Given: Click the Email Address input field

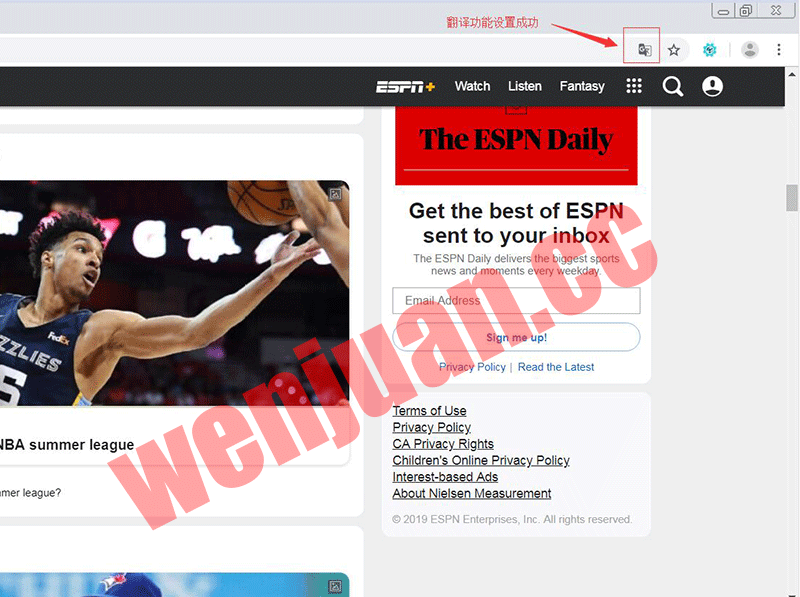Looking at the screenshot, I should tap(516, 301).
